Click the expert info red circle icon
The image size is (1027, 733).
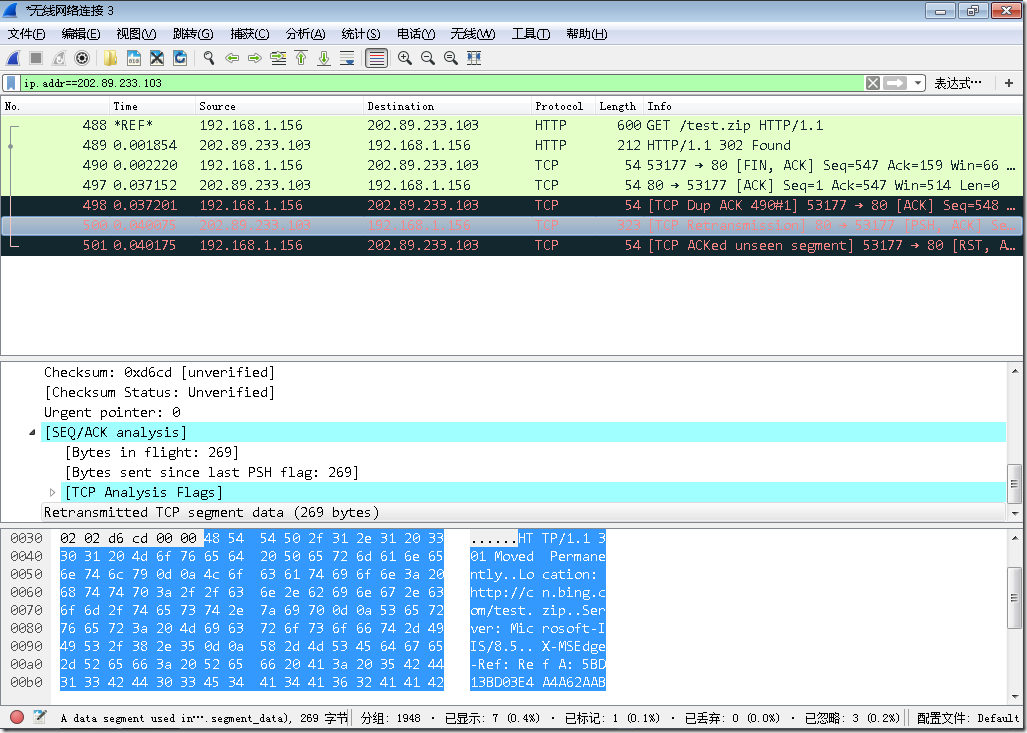[x=17, y=717]
